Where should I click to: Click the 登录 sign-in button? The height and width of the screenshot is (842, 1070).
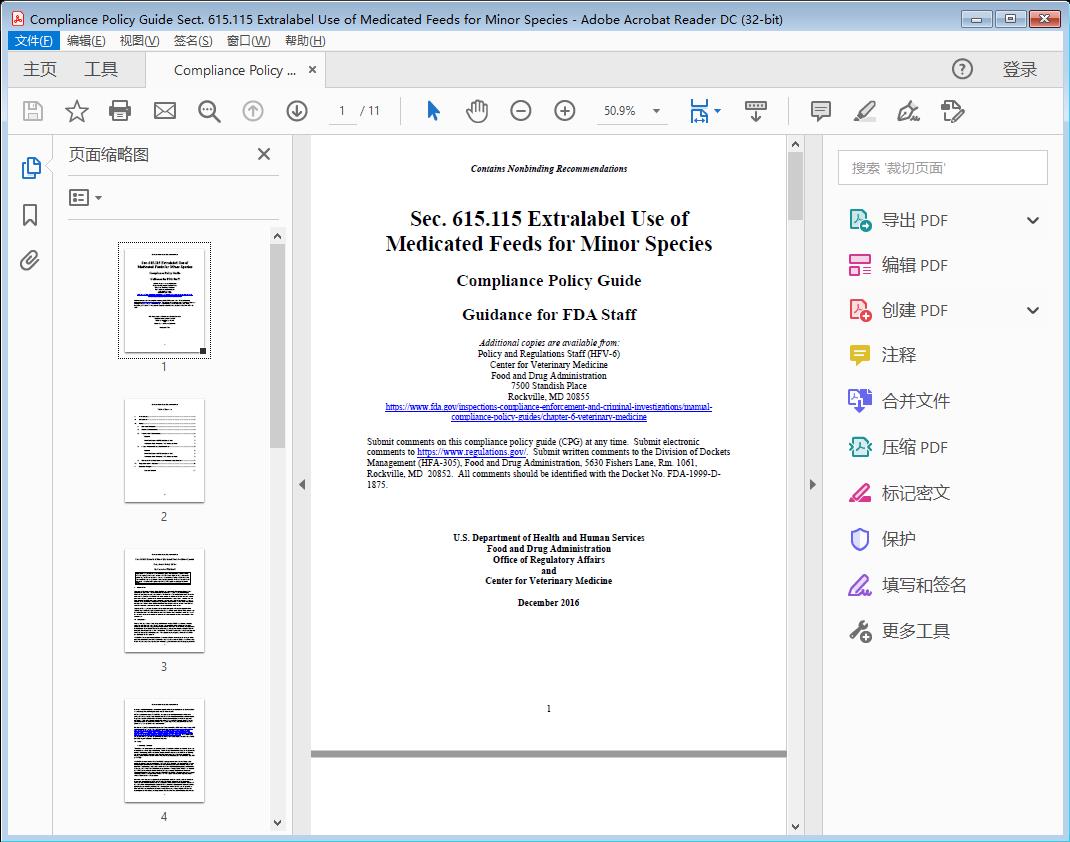point(1020,69)
